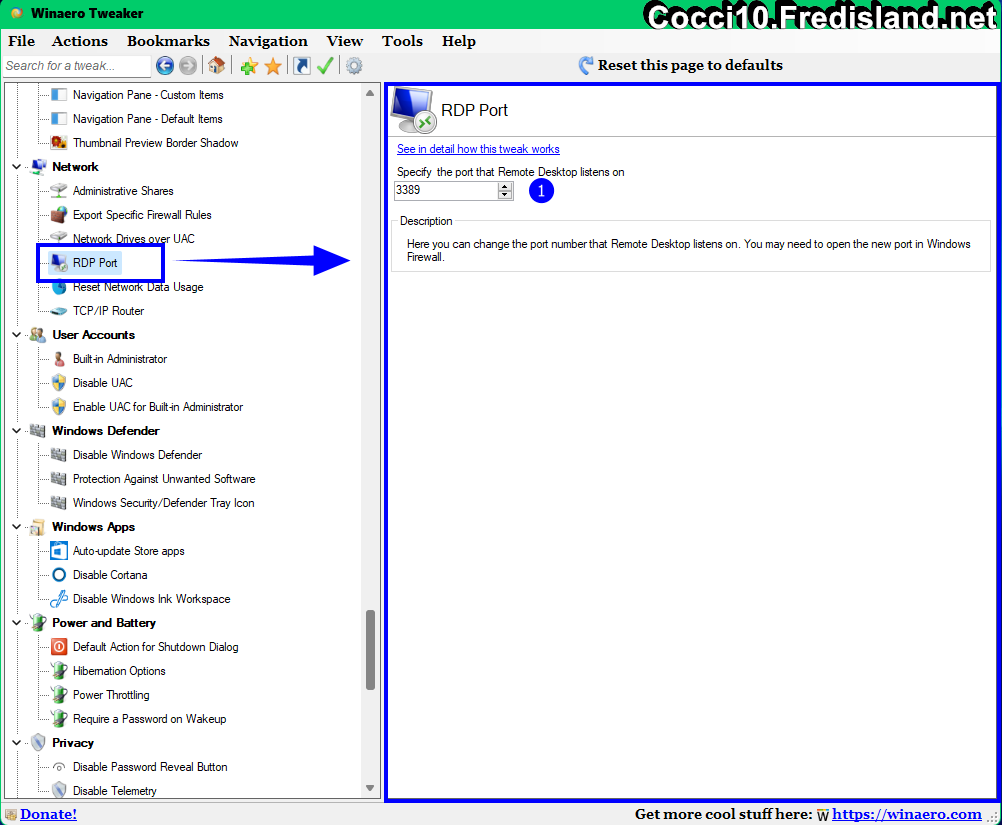Image resolution: width=1002 pixels, height=825 pixels.
Task: Click the green checkmark toolbar icon
Action: (x=325, y=65)
